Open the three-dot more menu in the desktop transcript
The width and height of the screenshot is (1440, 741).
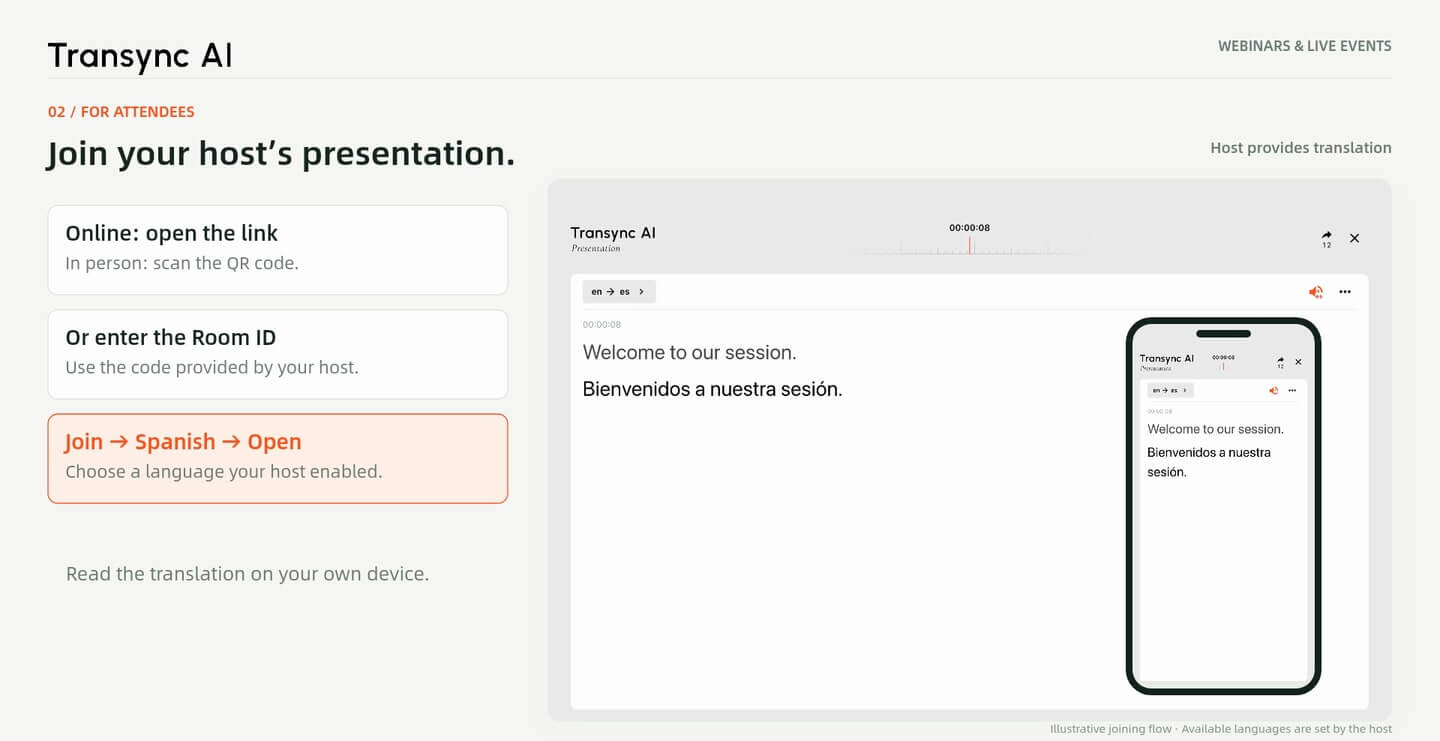coord(1345,292)
